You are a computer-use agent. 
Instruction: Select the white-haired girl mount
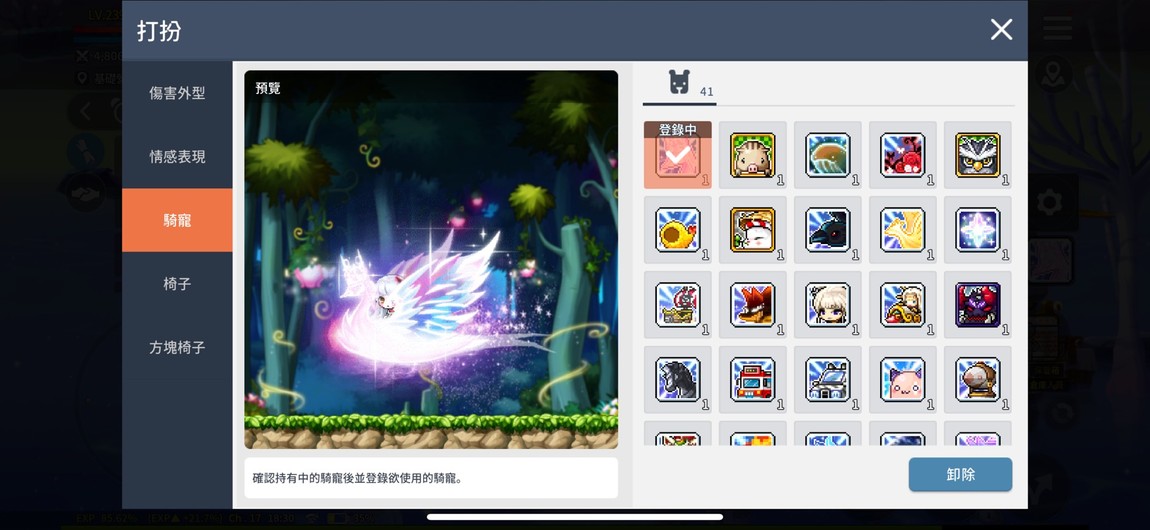pyautogui.click(x=827, y=305)
